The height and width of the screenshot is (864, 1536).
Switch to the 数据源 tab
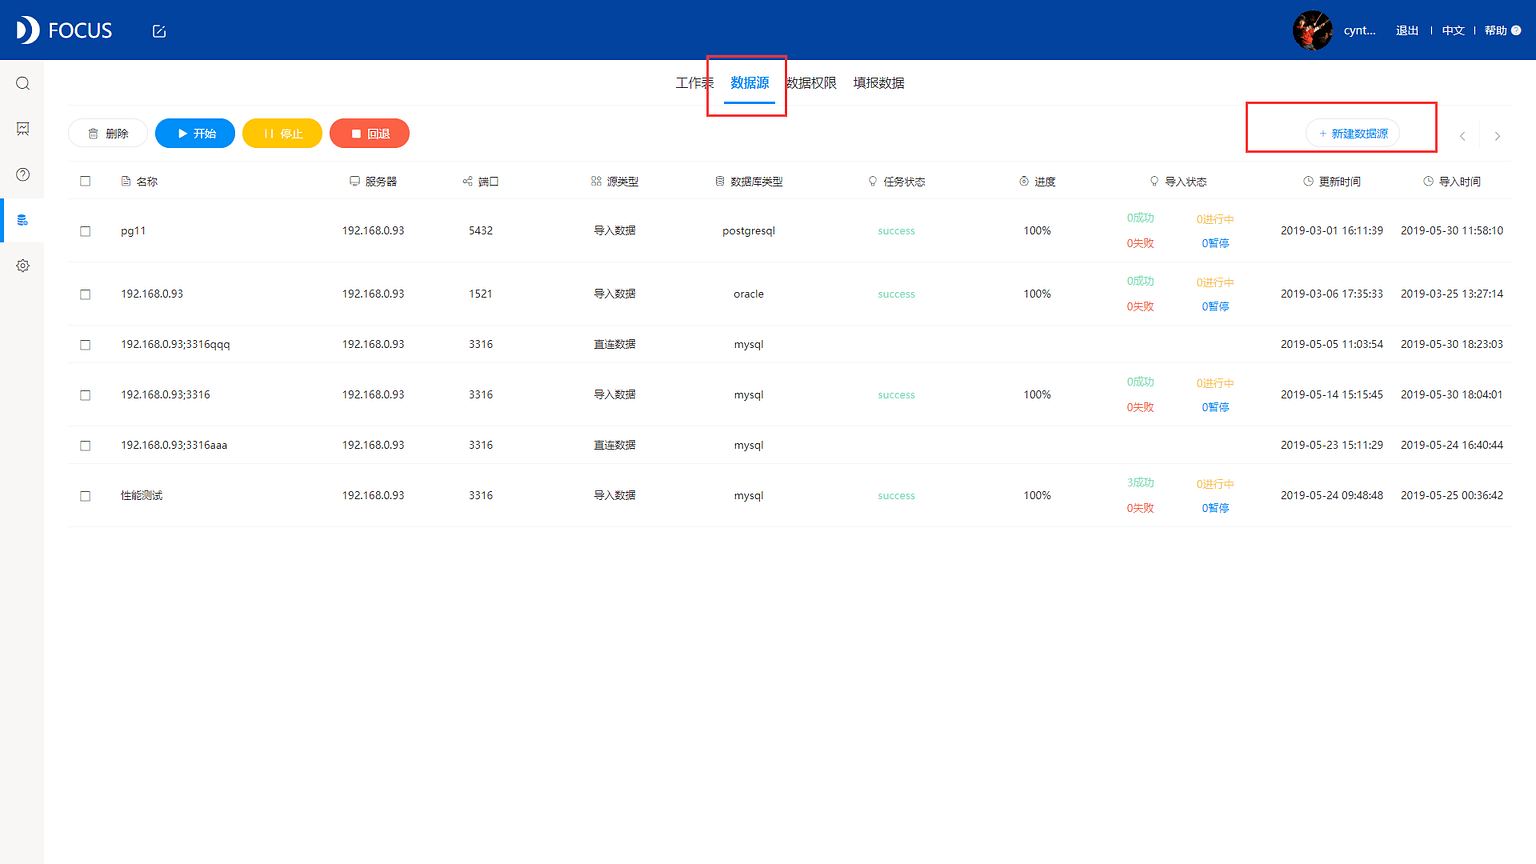pyautogui.click(x=750, y=83)
